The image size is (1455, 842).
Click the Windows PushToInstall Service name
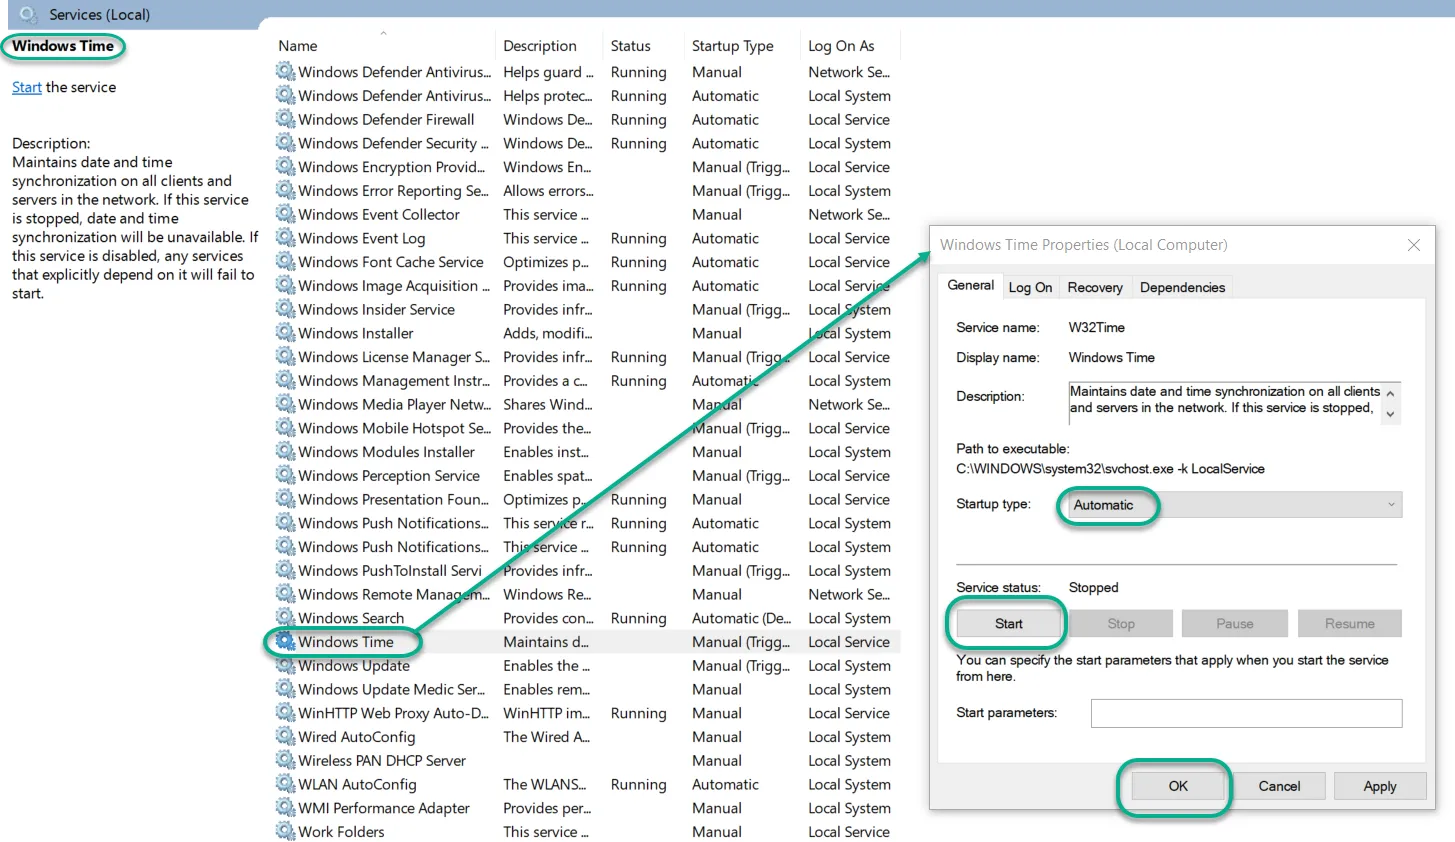coord(390,570)
